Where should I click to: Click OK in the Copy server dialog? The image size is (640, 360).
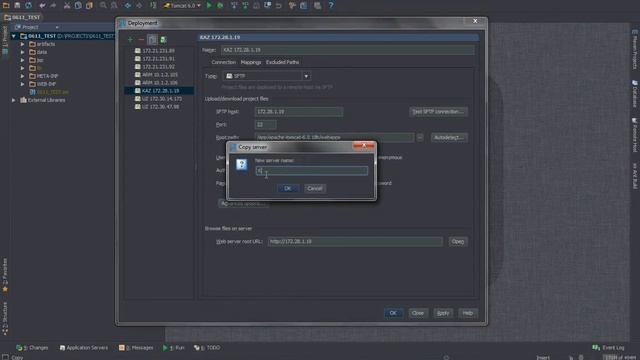point(288,188)
